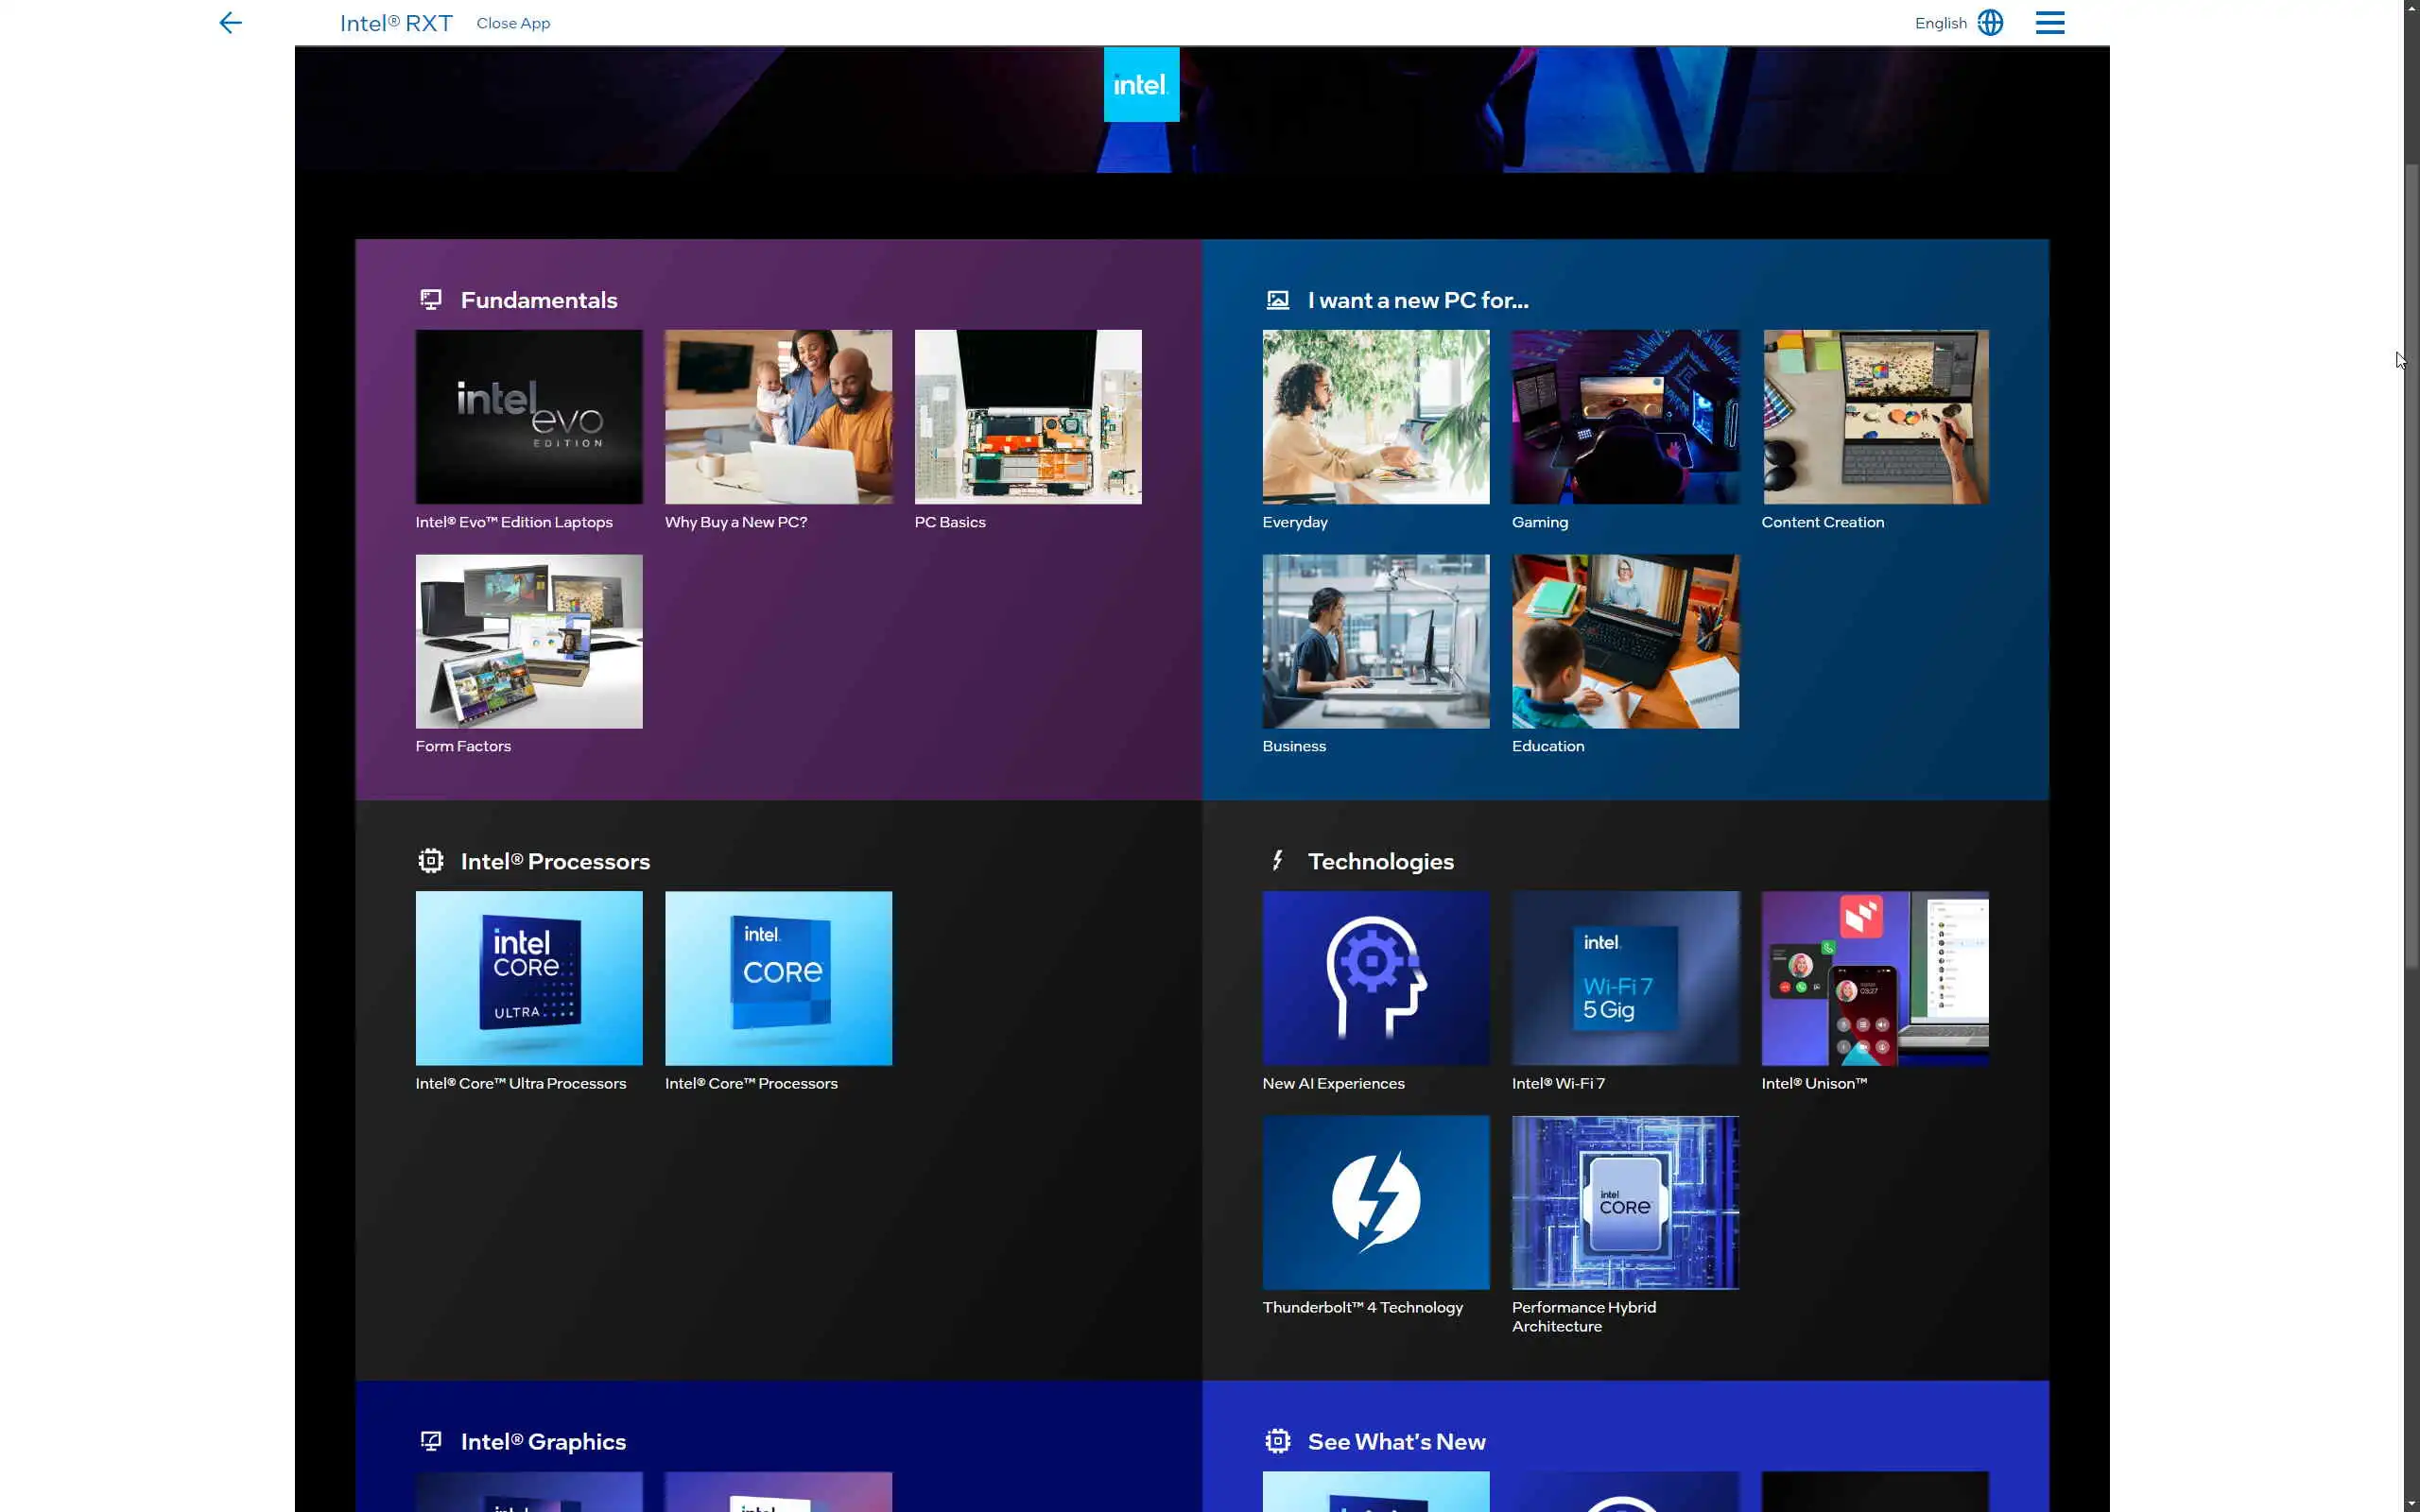
Task: Click the Intel Graphics display icon
Action: 431,1441
